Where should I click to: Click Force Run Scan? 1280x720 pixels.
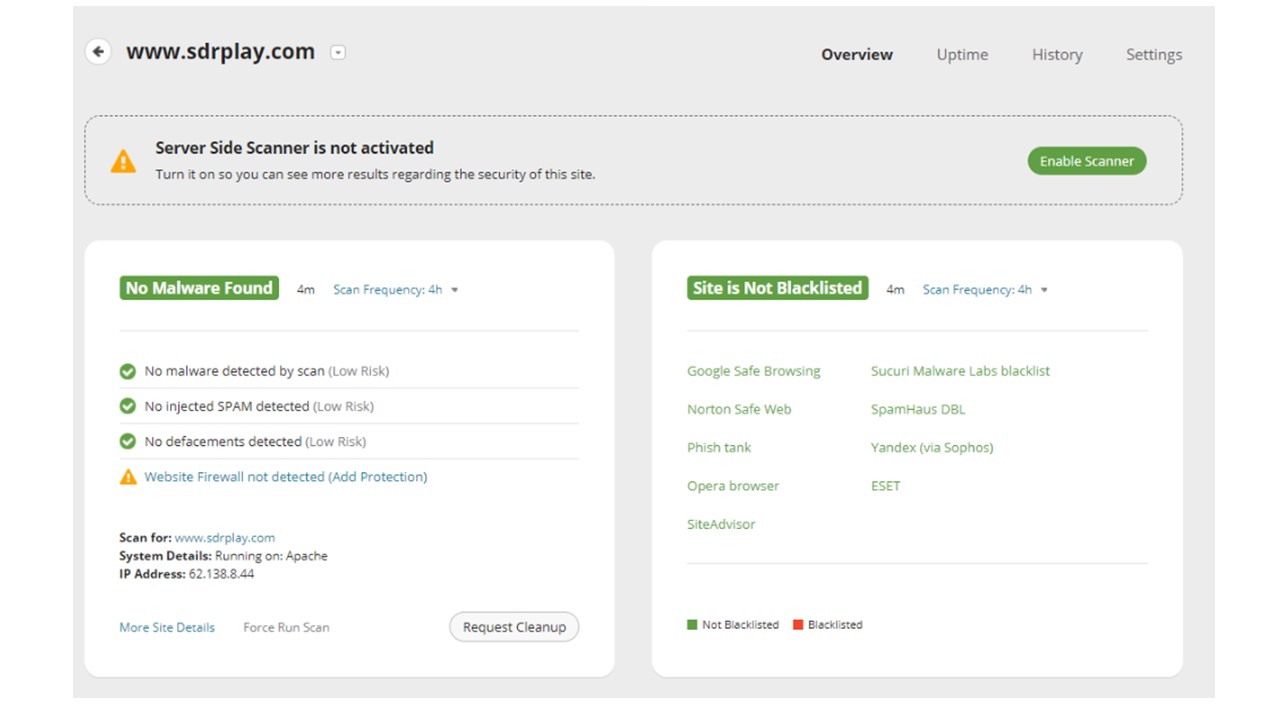pos(286,628)
